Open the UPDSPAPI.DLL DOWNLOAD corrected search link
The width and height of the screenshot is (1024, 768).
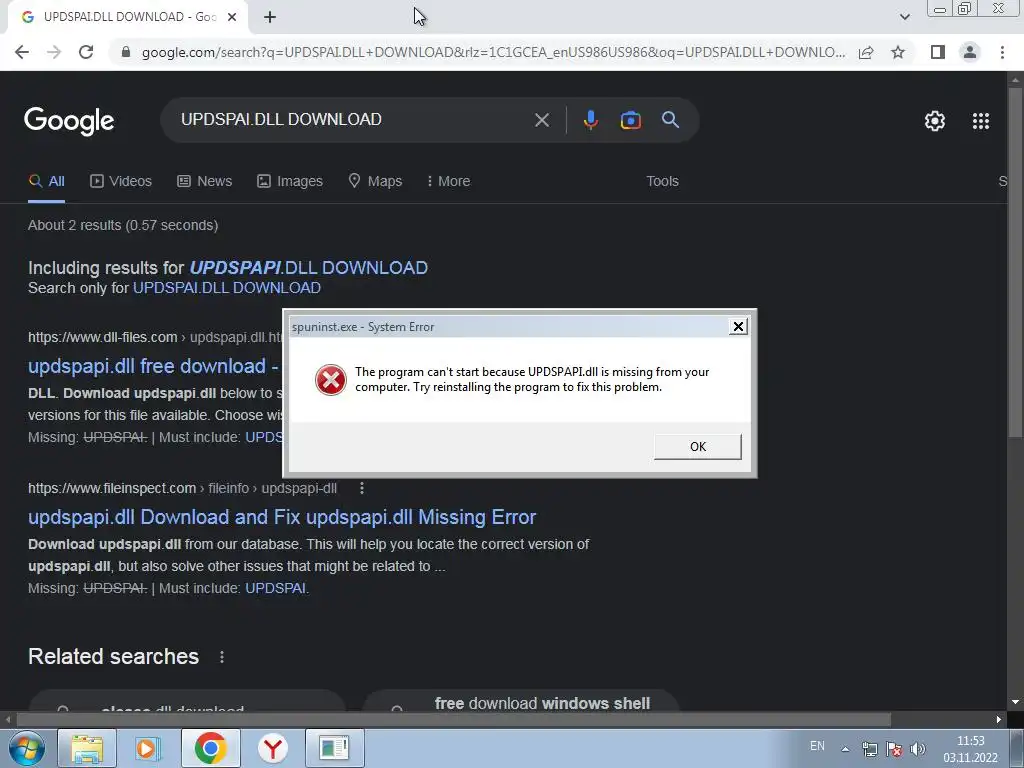tap(308, 268)
